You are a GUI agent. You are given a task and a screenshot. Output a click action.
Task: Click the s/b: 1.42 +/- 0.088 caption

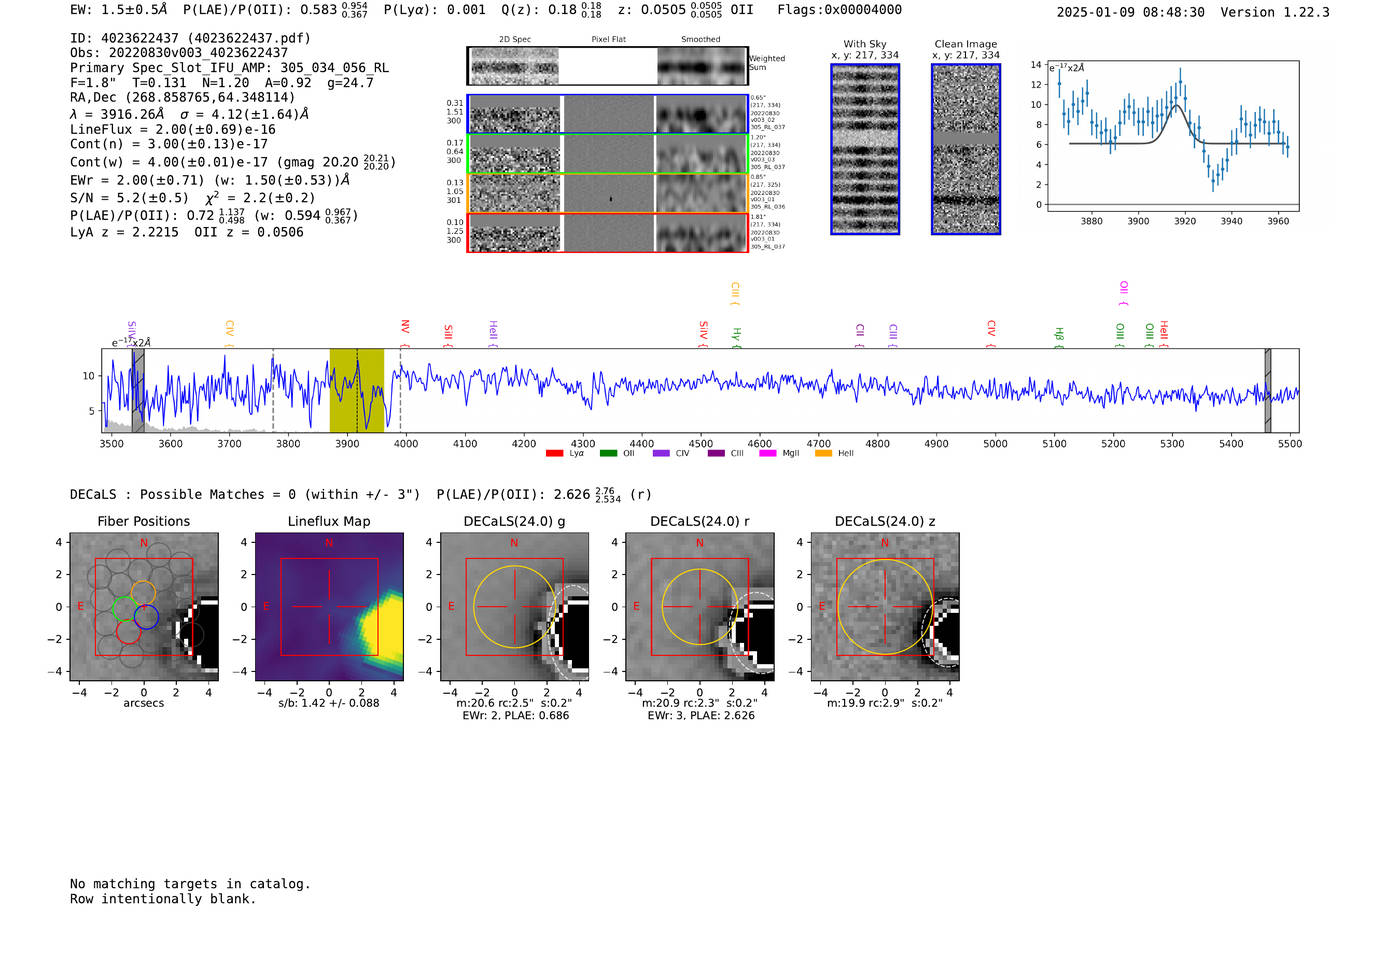pyautogui.click(x=329, y=703)
